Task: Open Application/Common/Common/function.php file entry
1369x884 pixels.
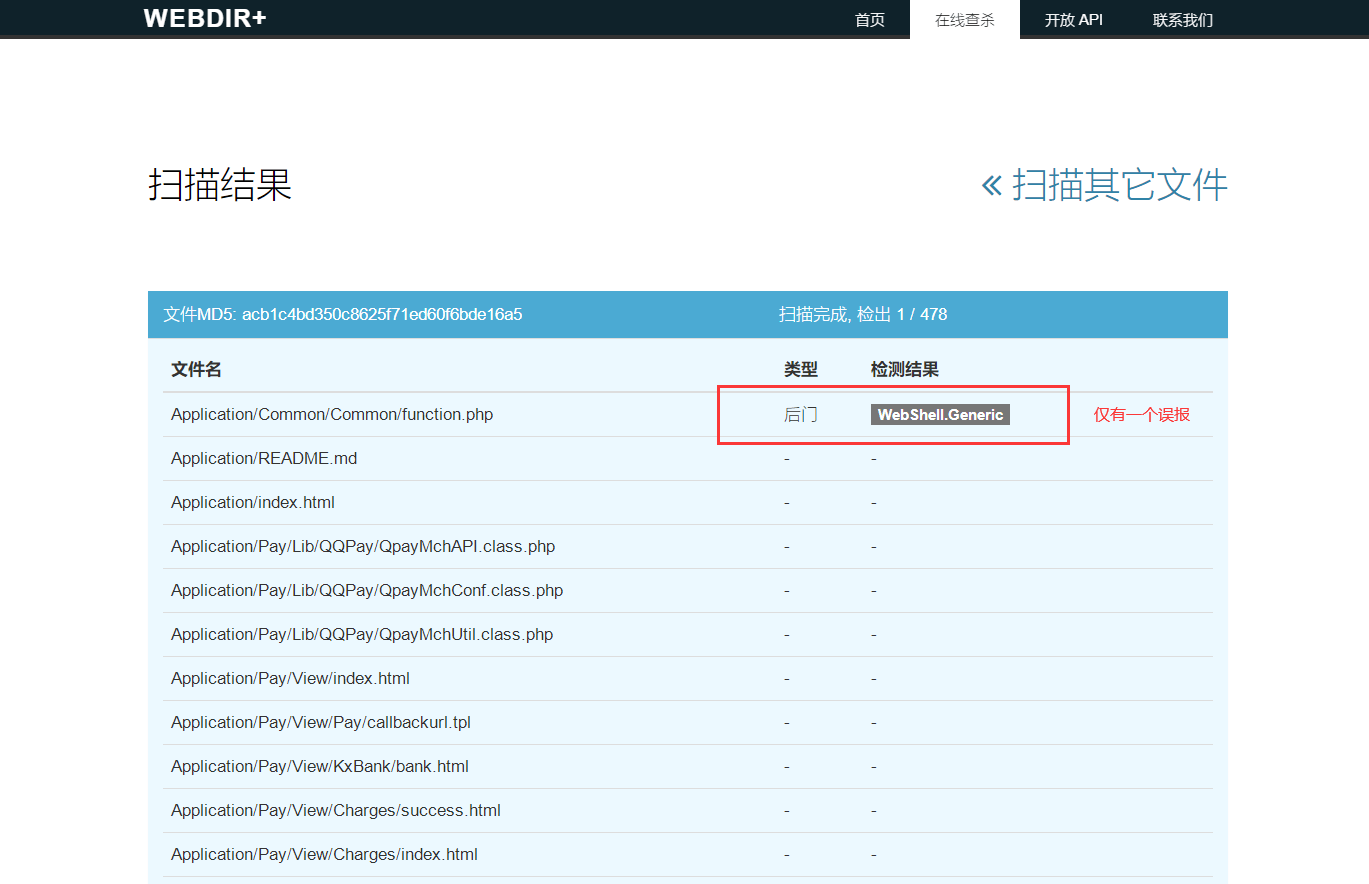Action: tap(331, 414)
